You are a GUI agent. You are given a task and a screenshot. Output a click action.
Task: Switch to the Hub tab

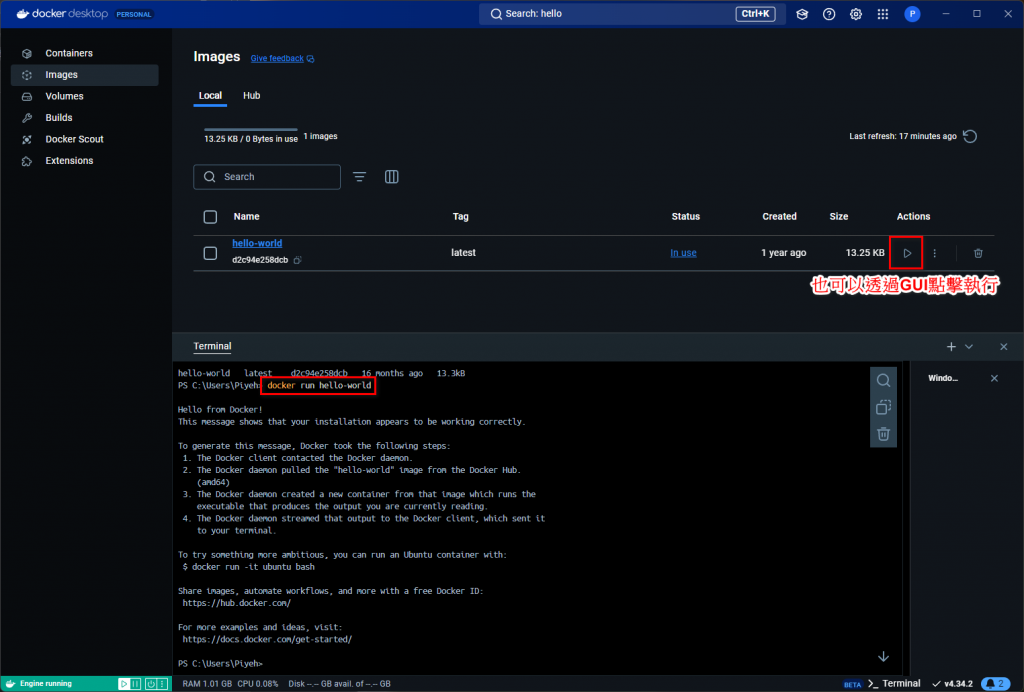[x=251, y=96]
